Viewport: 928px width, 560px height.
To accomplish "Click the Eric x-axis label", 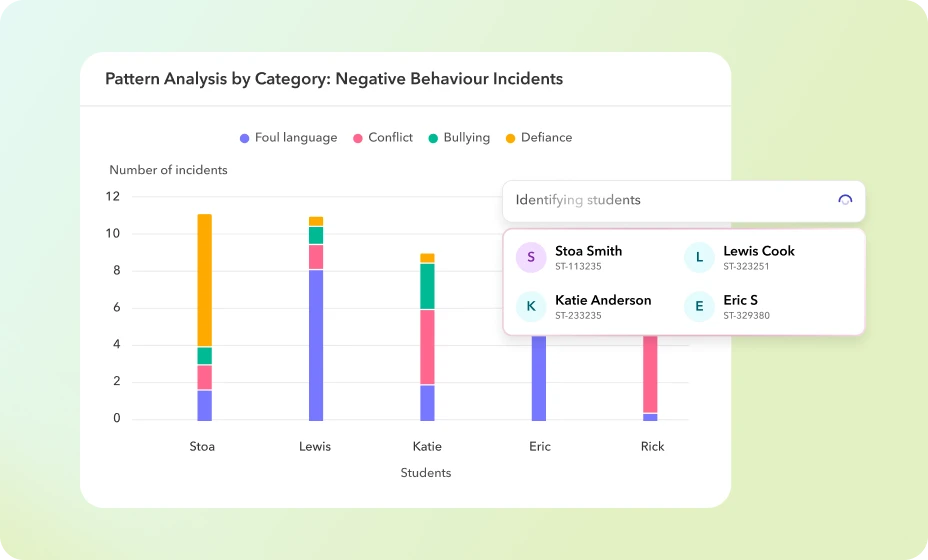I will (540, 446).
